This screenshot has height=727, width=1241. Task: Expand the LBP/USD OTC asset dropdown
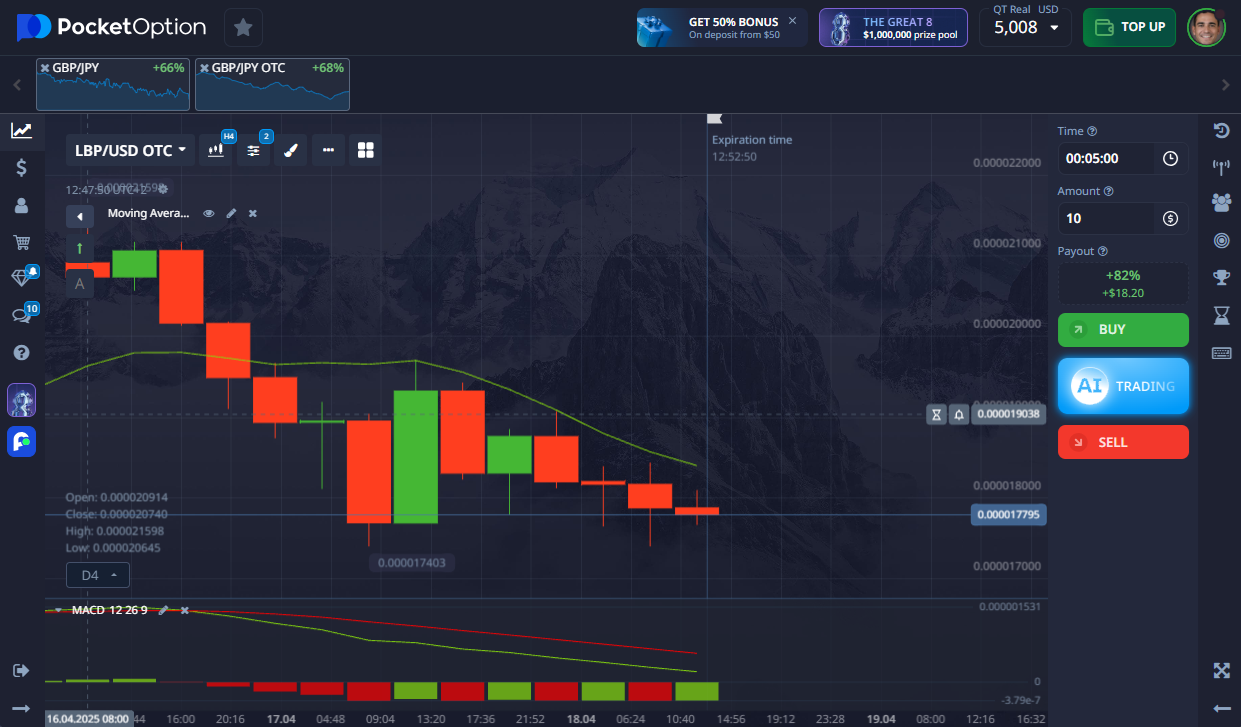point(130,150)
